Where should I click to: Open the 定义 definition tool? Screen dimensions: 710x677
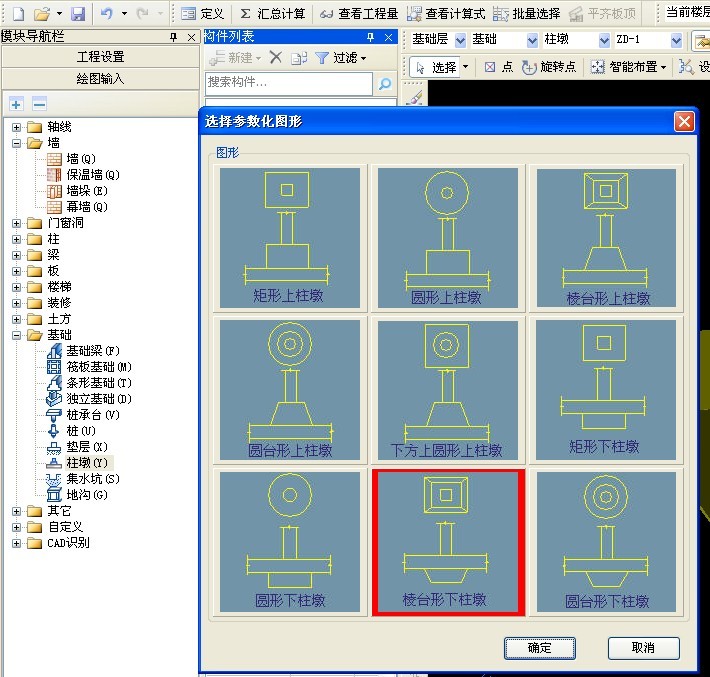pos(202,14)
